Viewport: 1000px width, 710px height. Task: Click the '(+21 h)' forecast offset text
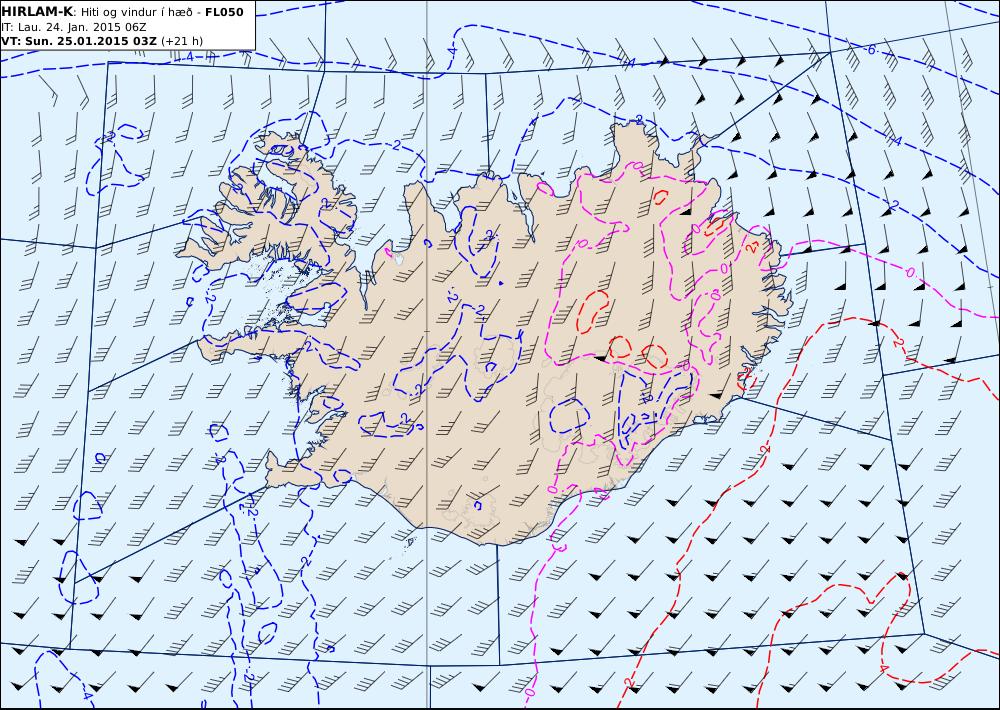(182, 41)
